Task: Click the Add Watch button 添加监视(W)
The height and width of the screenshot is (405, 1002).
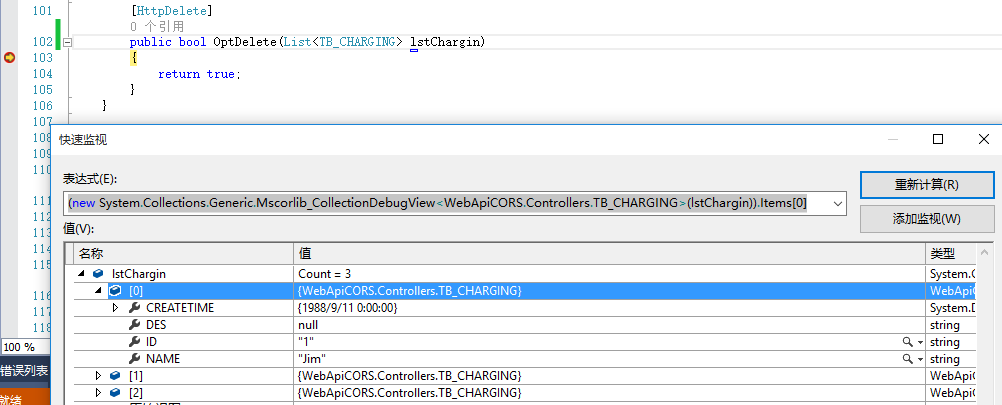Action: point(927,218)
